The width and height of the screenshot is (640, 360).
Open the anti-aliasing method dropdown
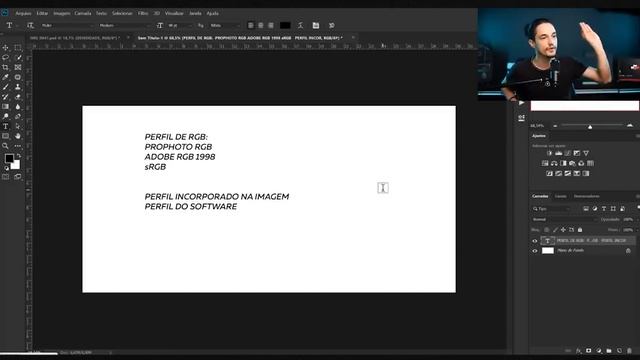(224, 25)
